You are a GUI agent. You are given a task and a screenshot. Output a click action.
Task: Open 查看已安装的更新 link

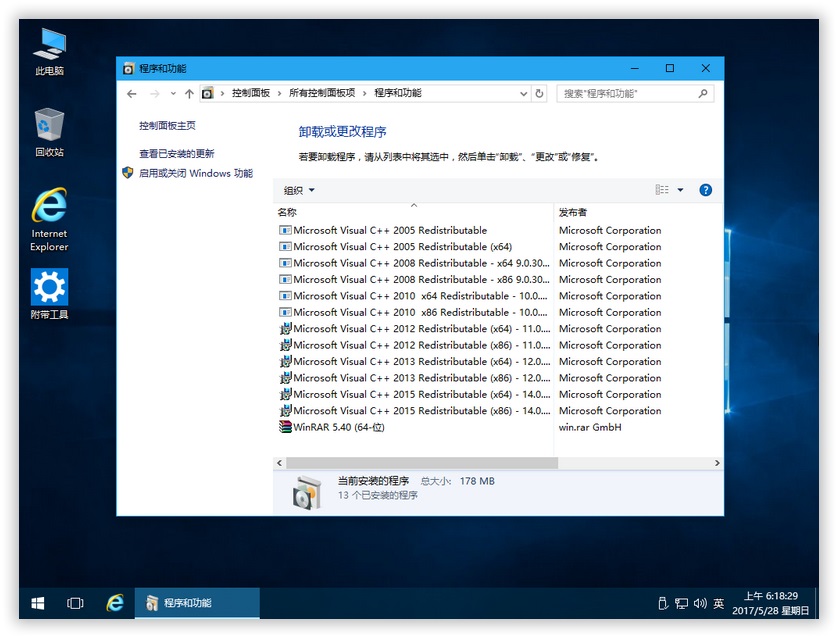pos(176,154)
